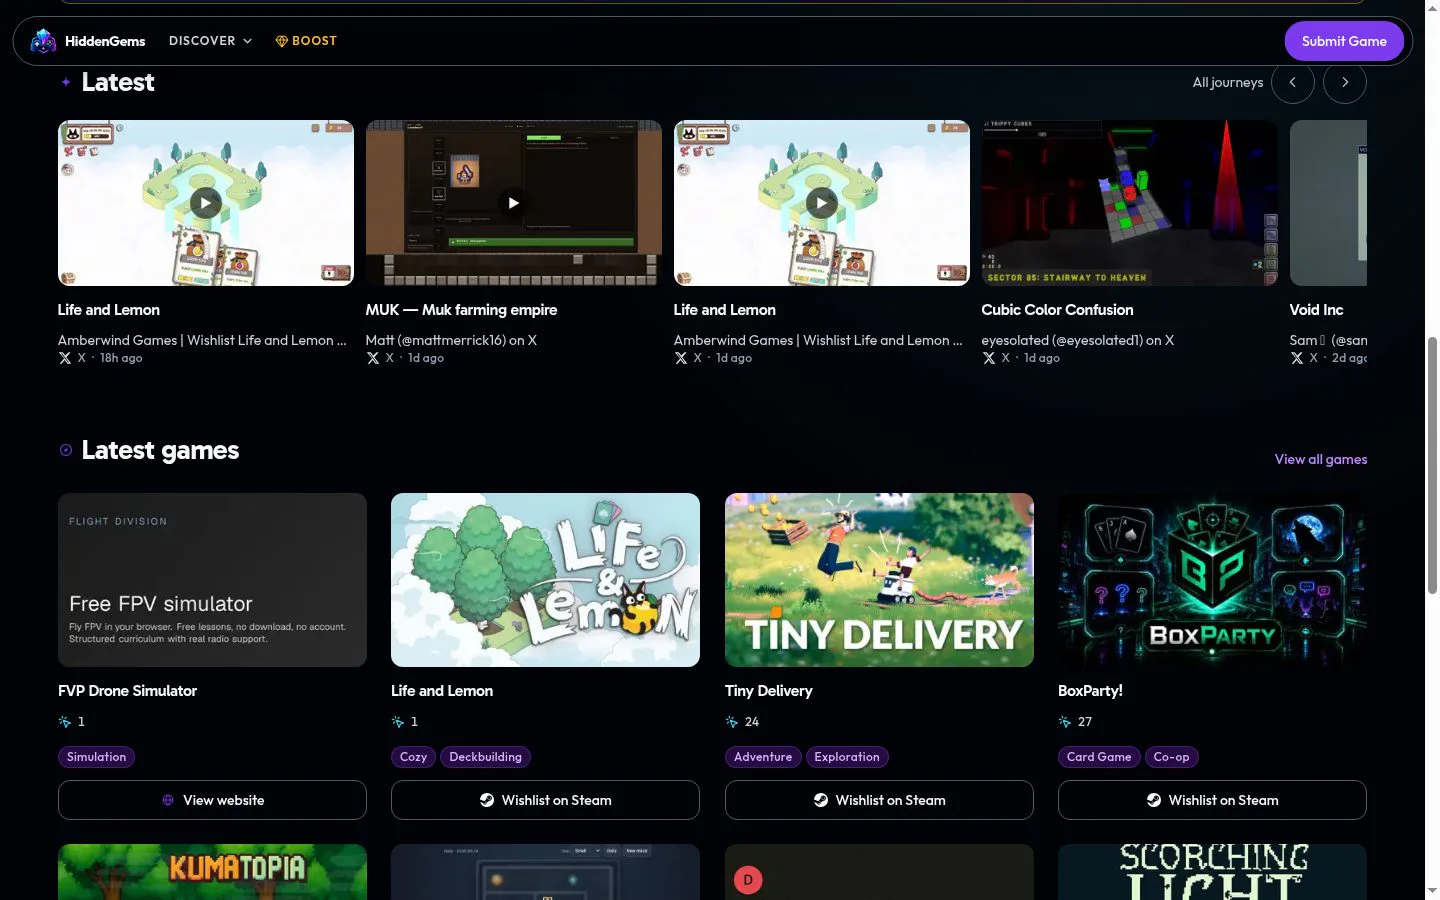
Task: Click the upvote icon on Life and Lemon game
Action: point(398,722)
